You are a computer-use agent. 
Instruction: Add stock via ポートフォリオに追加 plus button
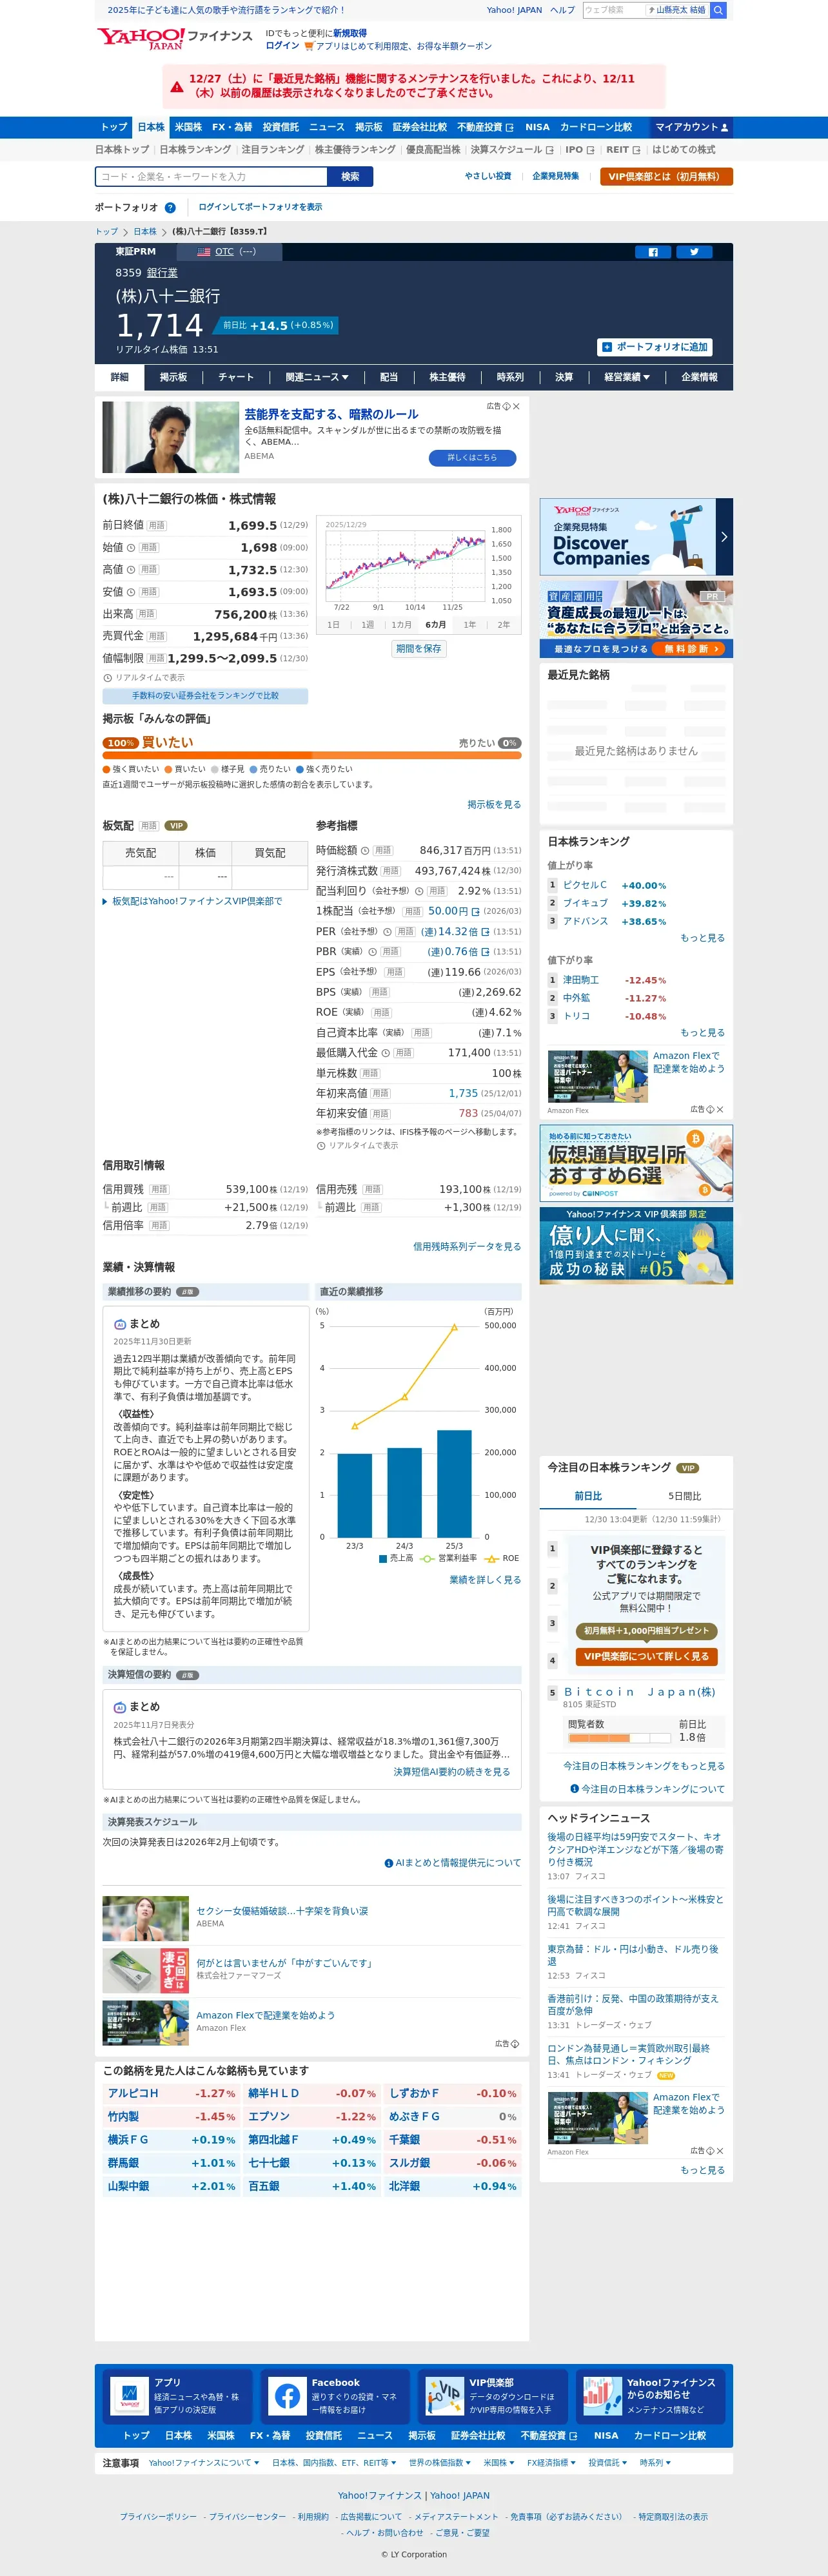pos(655,347)
